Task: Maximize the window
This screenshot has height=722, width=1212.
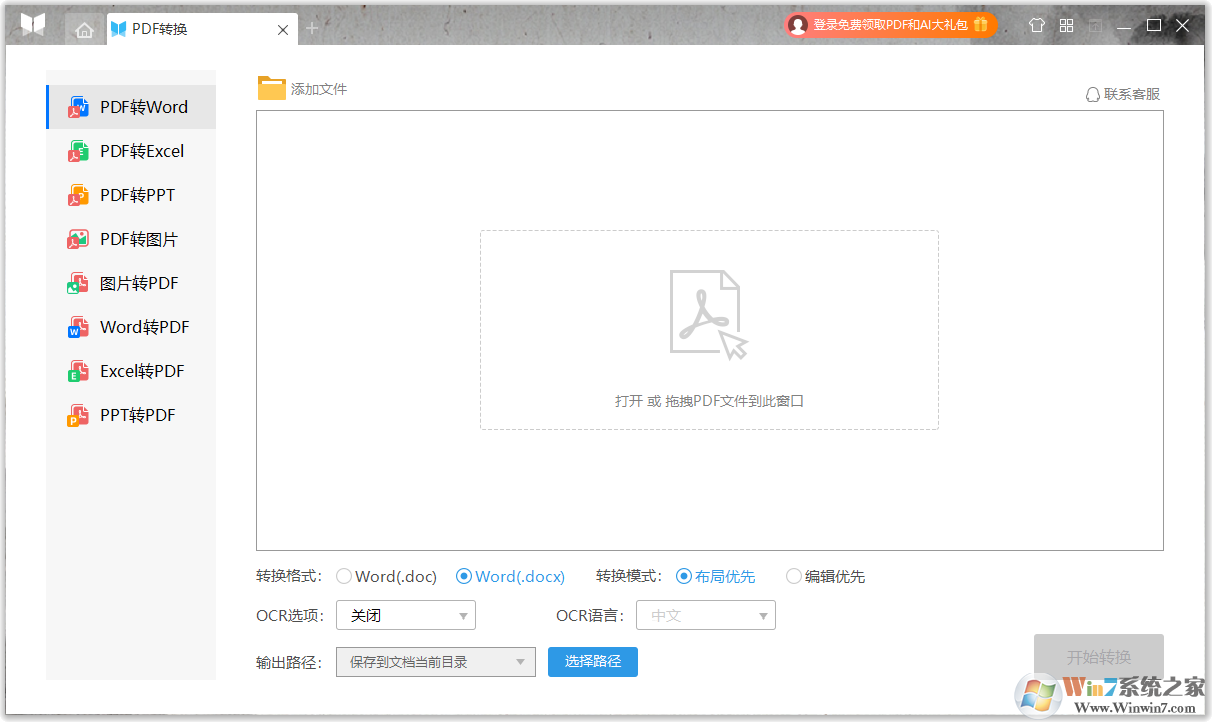Action: click(x=1154, y=26)
